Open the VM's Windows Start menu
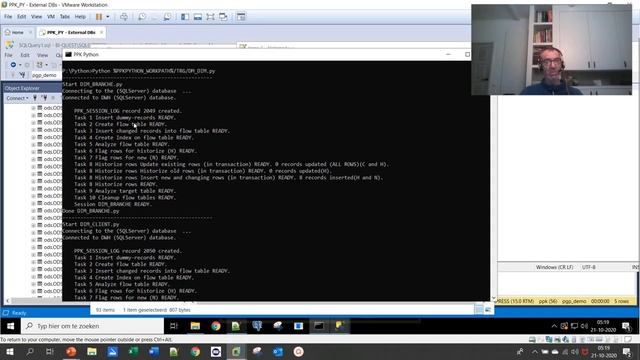 pyautogui.click(x=11, y=326)
